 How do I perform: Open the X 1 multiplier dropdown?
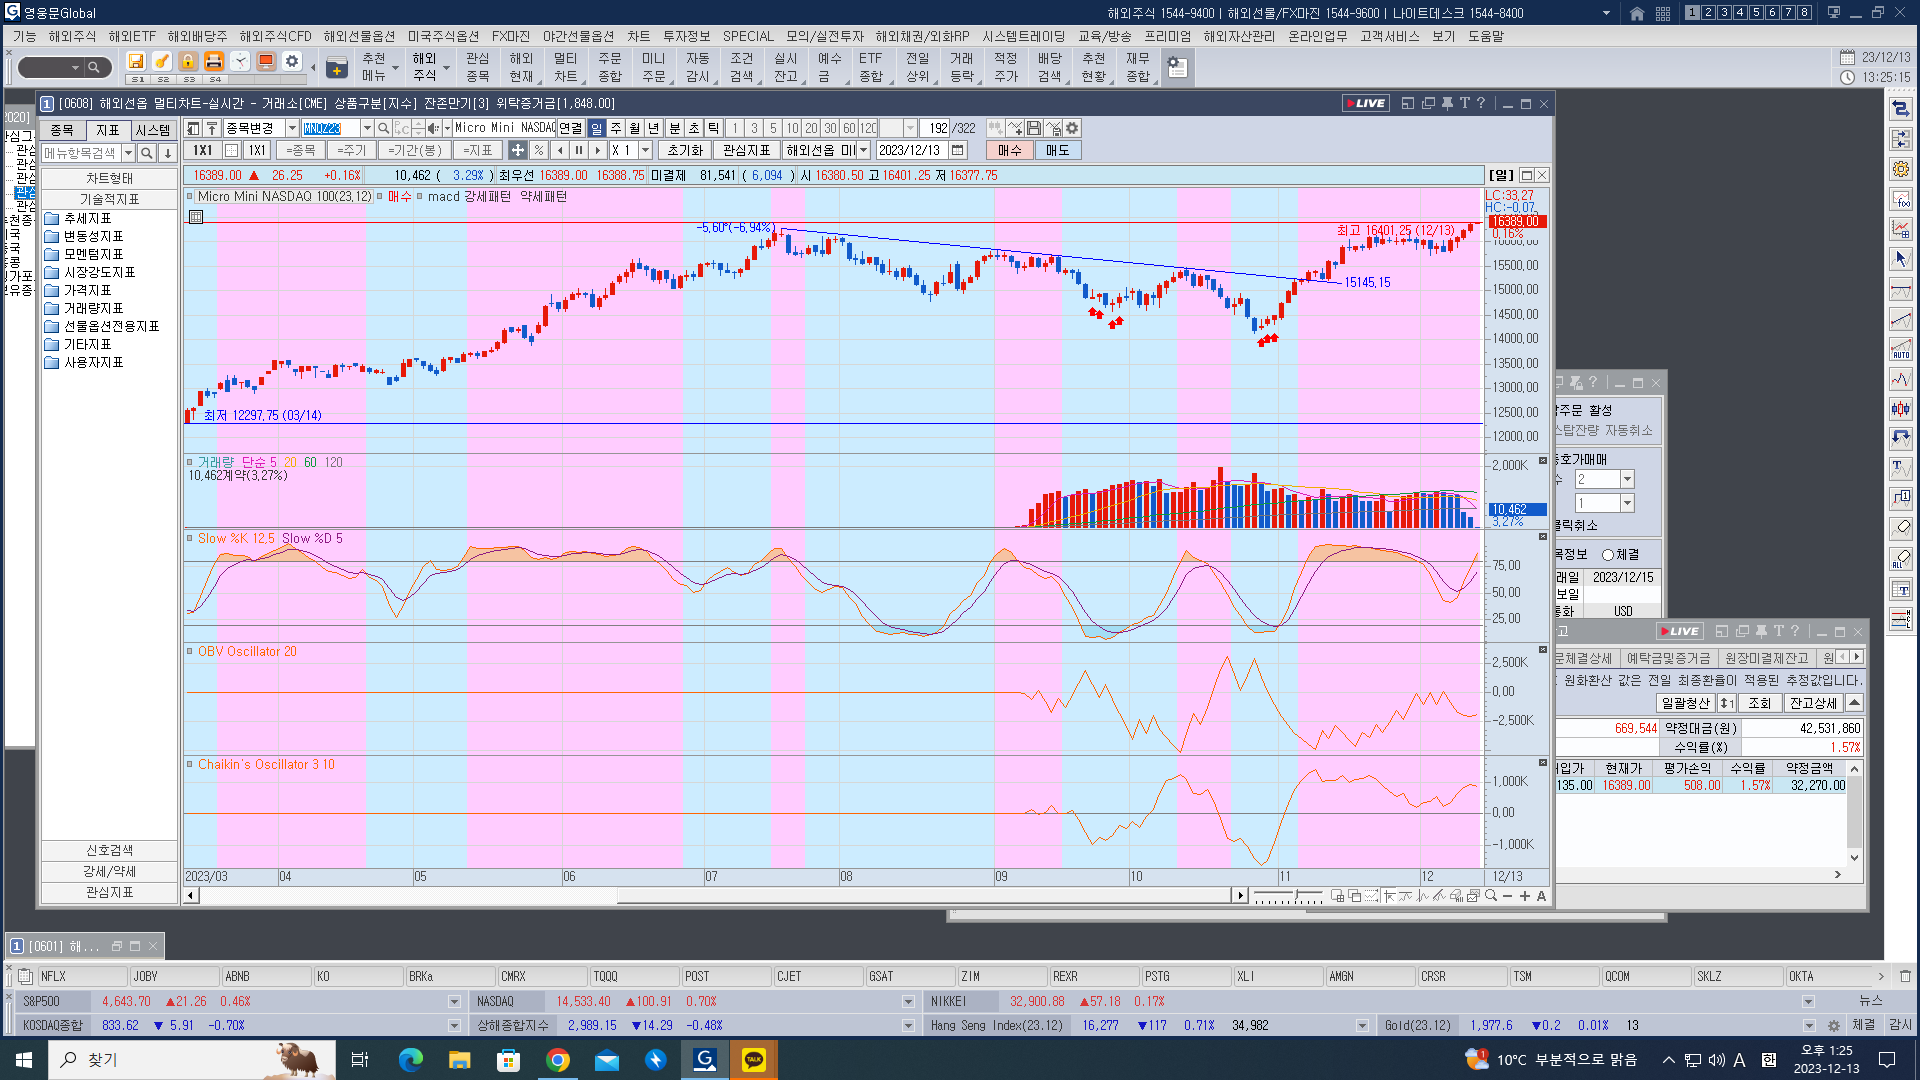tap(646, 150)
